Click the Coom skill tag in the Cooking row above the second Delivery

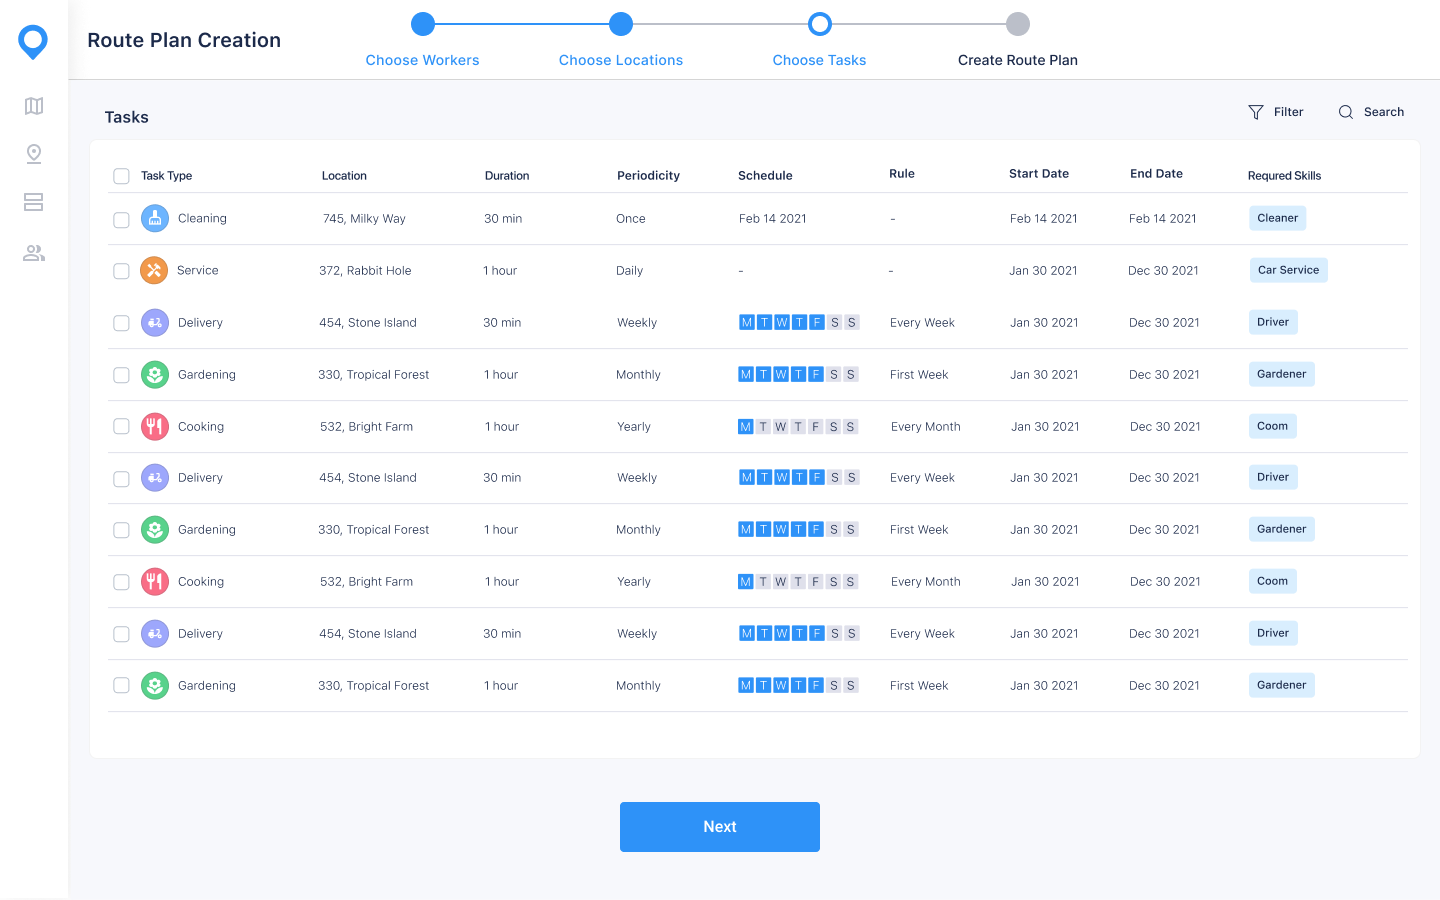(x=1272, y=426)
